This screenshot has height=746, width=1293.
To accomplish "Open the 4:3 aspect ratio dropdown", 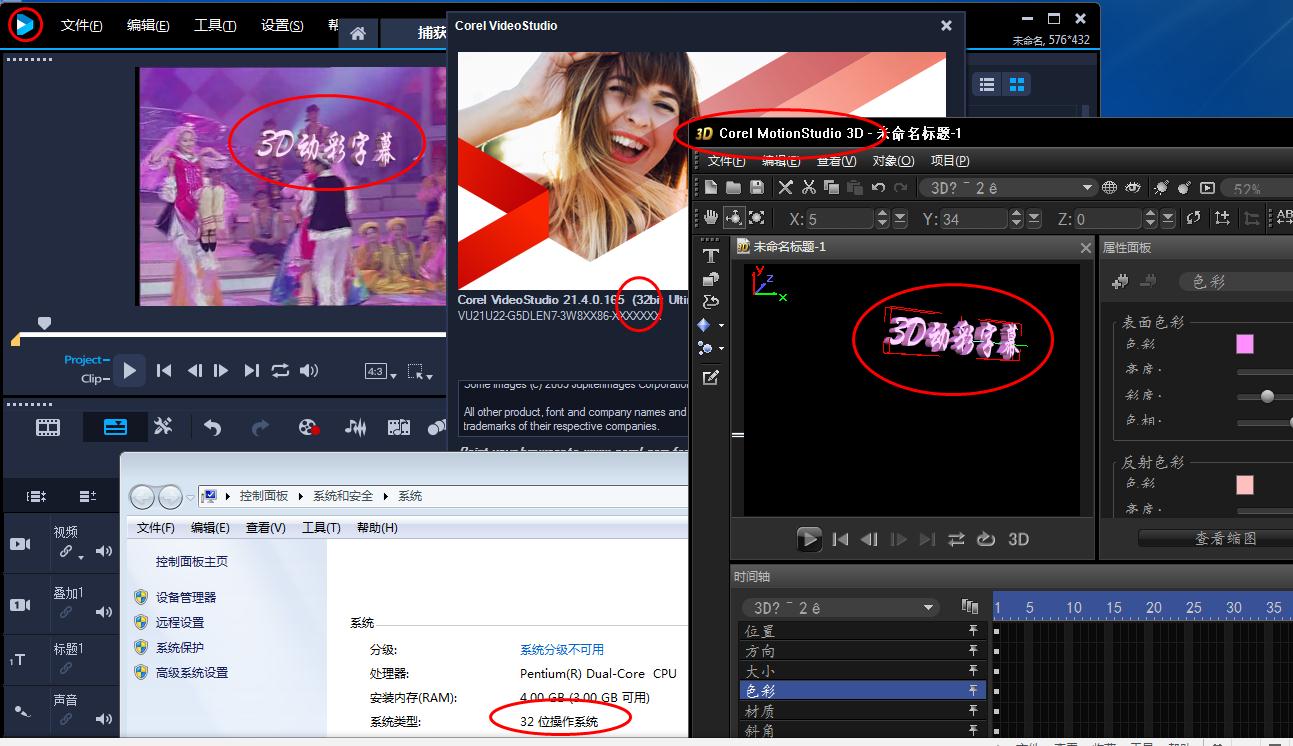I will click(381, 372).
